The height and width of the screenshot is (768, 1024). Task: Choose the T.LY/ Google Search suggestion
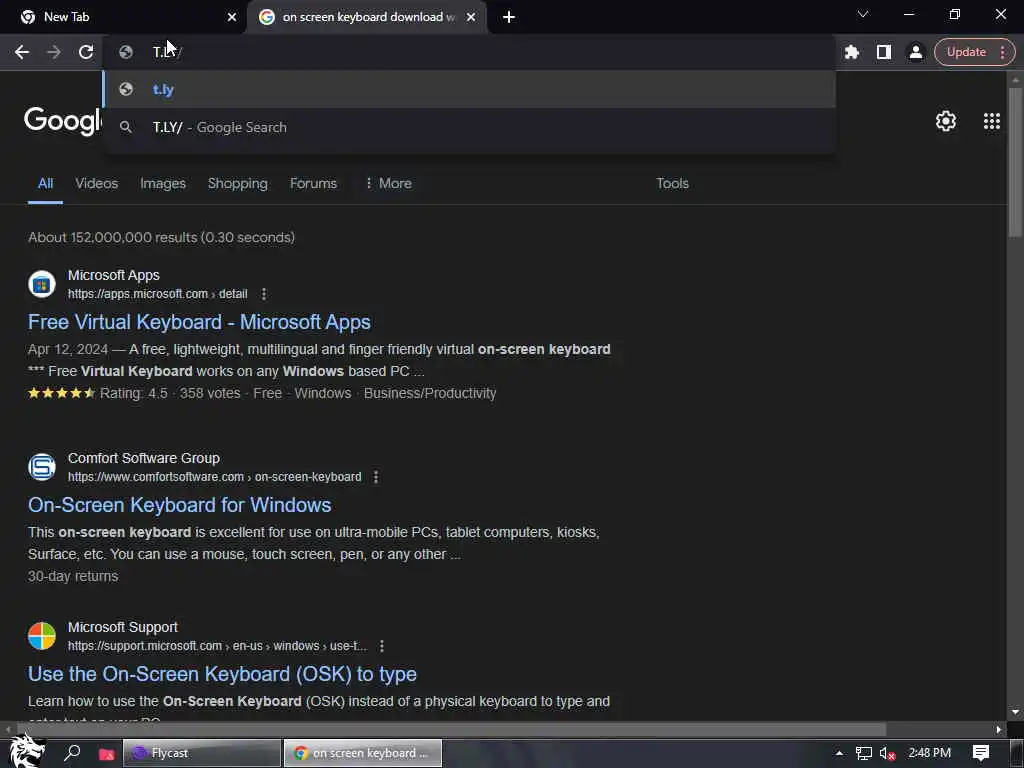(x=469, y=127)
